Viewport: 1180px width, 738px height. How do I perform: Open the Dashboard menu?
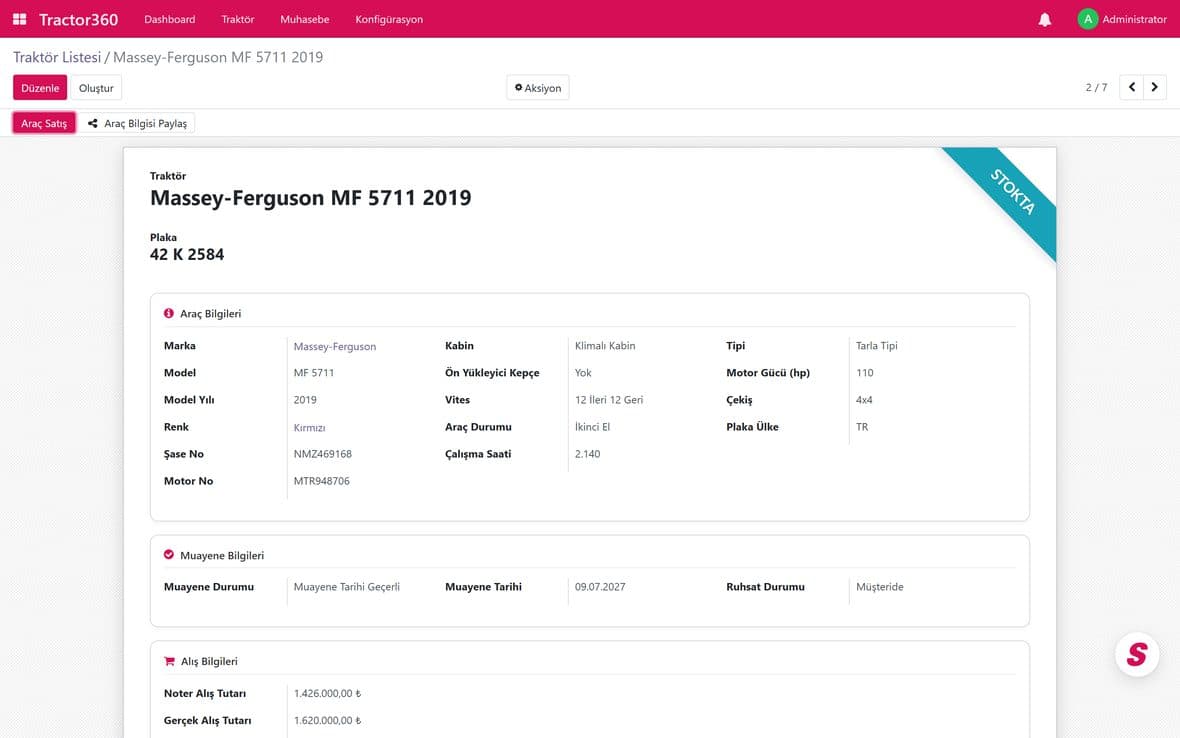[x=169, y=19]
